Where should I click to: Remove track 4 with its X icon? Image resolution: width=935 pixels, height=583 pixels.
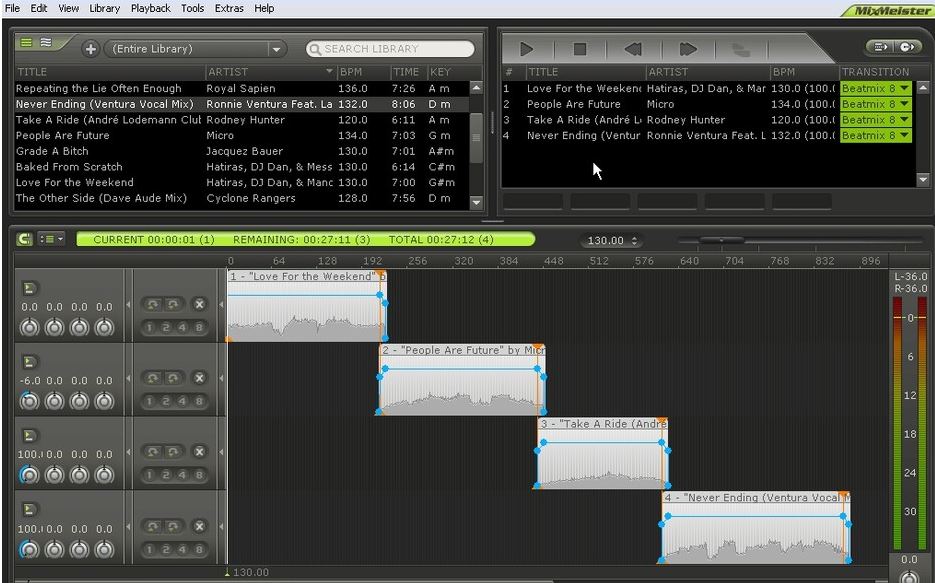(199, 526)
